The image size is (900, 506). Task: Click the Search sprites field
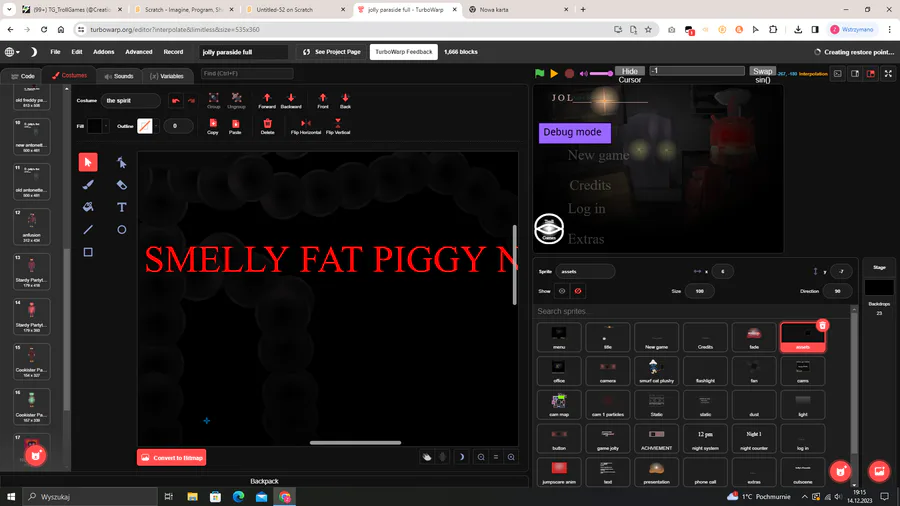click(692, 311)
